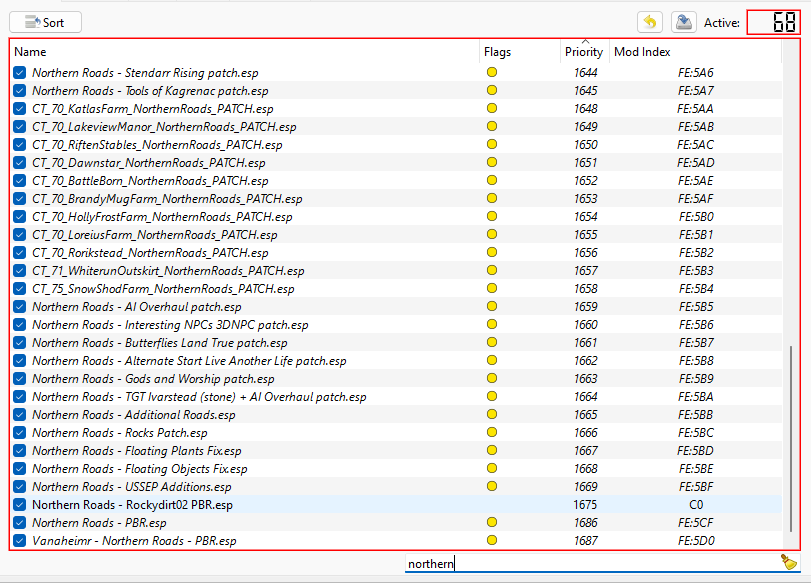Toggle checkbox for Vanaheimr - Northern Roads - PBR.esp
Image resolution: width=811 pixels, height=583 pixels.
pos(20,541)
